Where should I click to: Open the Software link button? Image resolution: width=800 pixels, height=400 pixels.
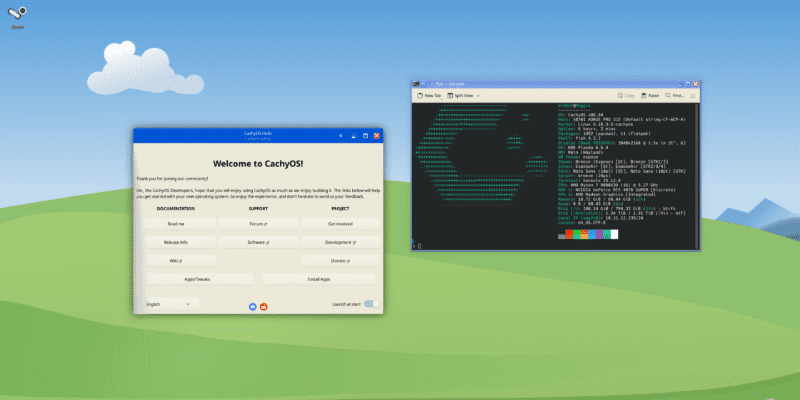258,242
